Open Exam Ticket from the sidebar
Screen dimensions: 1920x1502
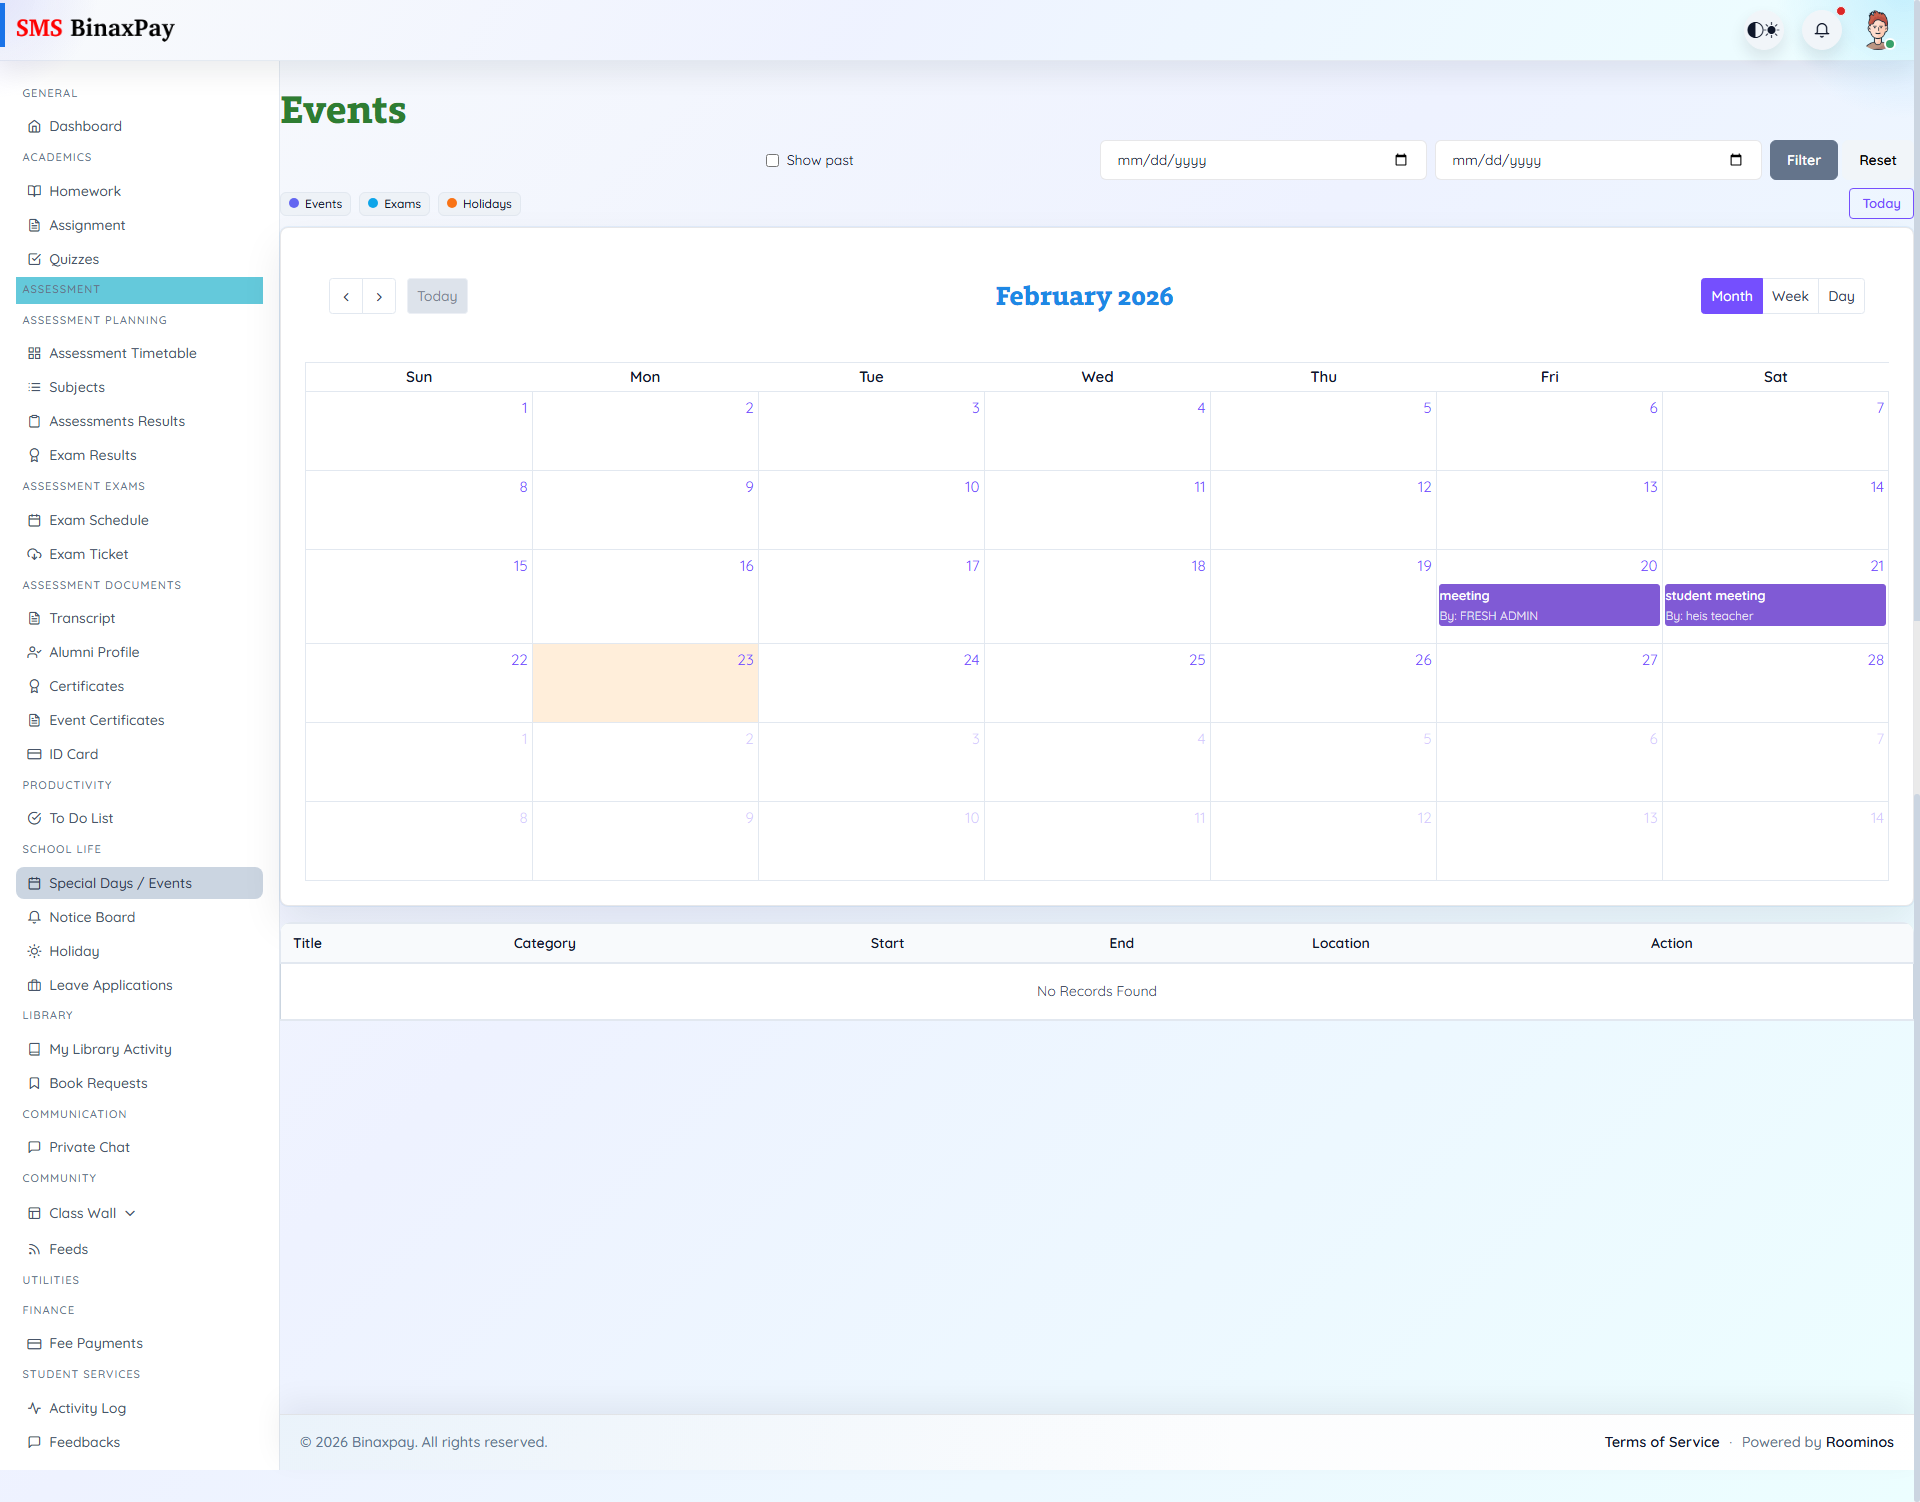pyautogui.click(x=88, y=553)
